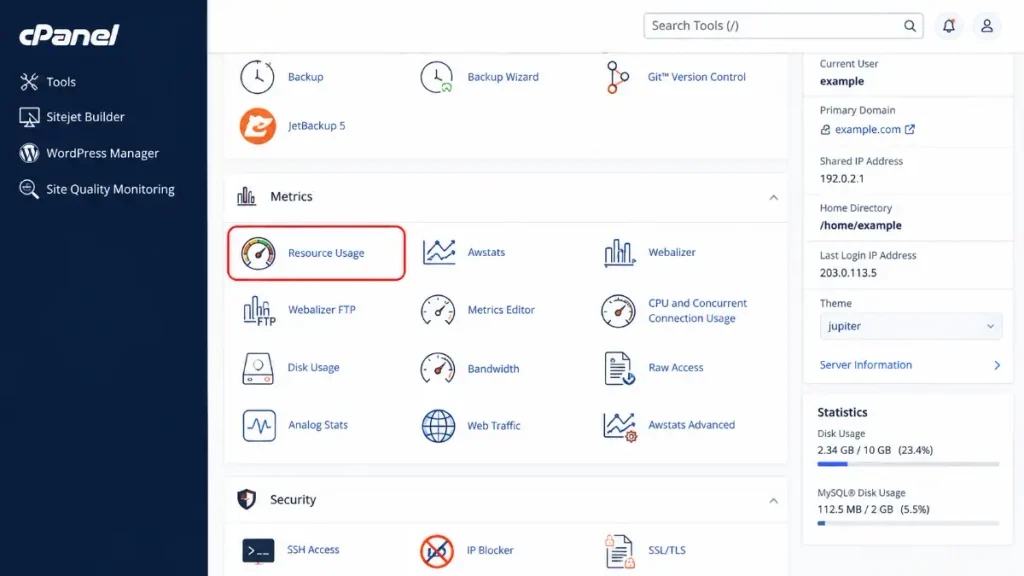Open the user account menu icon

pyautogui.click(x=987, y=26)
